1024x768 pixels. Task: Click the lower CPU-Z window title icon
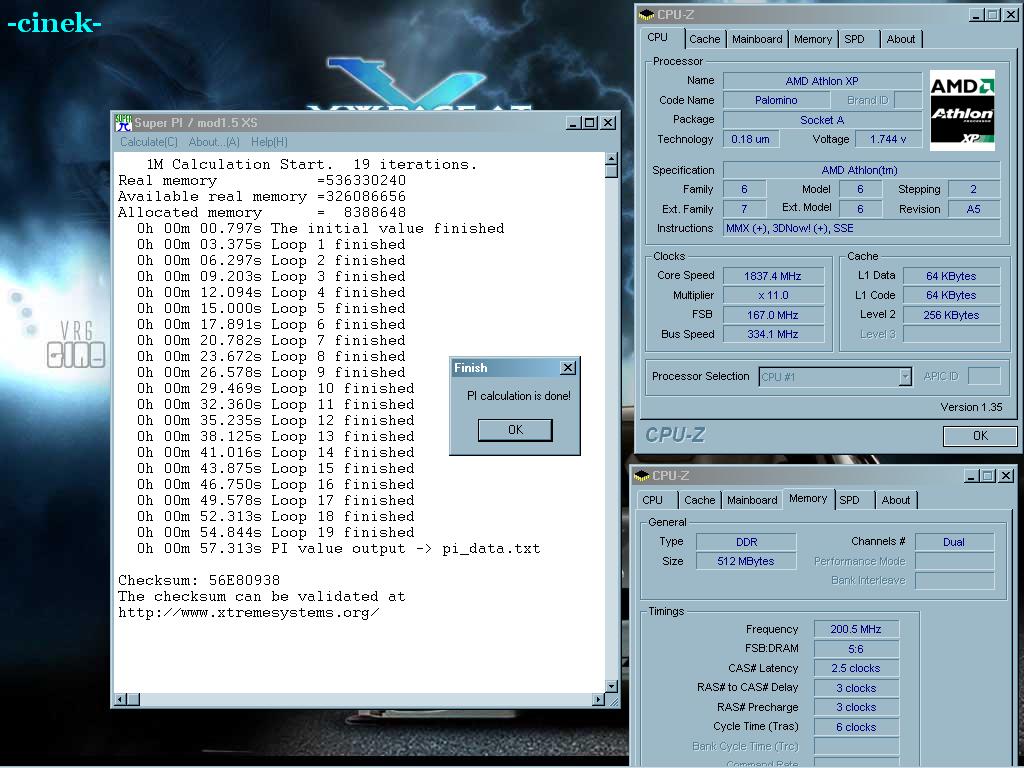point(641,475)
